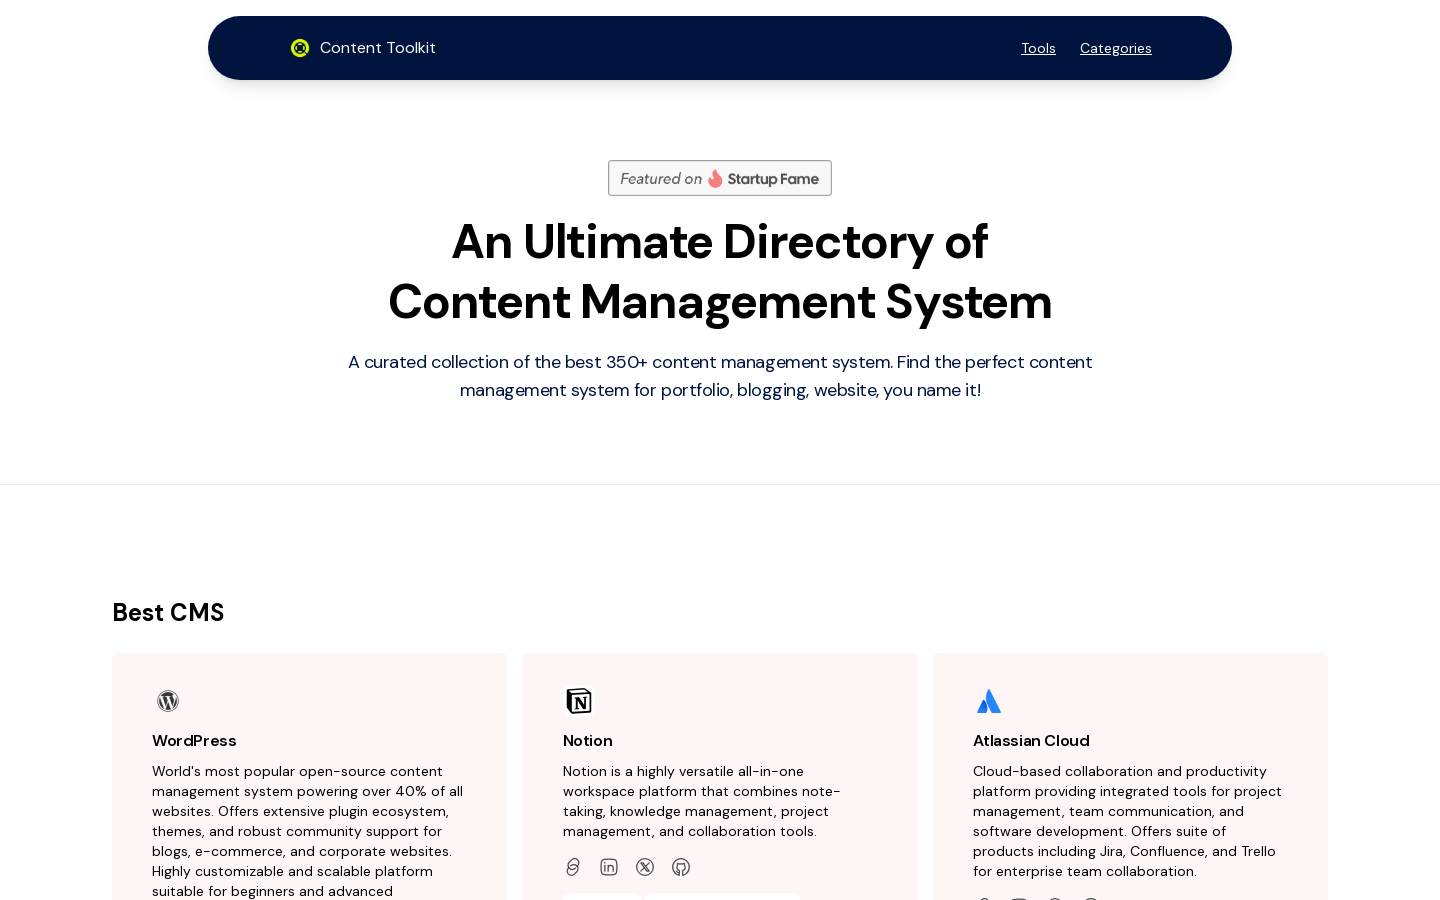Click the 'A curated collection' subtitle text
Viewport: 1440px width, 900px height.
tap(720, 376)
